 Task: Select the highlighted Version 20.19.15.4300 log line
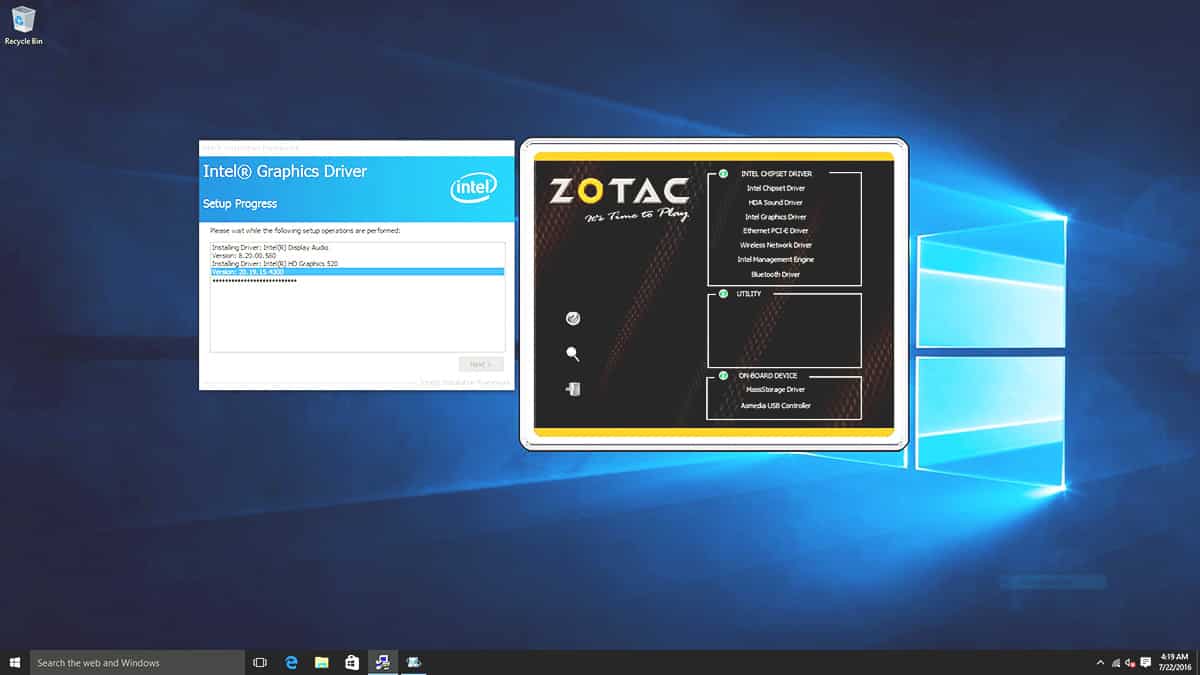point(357,272)
